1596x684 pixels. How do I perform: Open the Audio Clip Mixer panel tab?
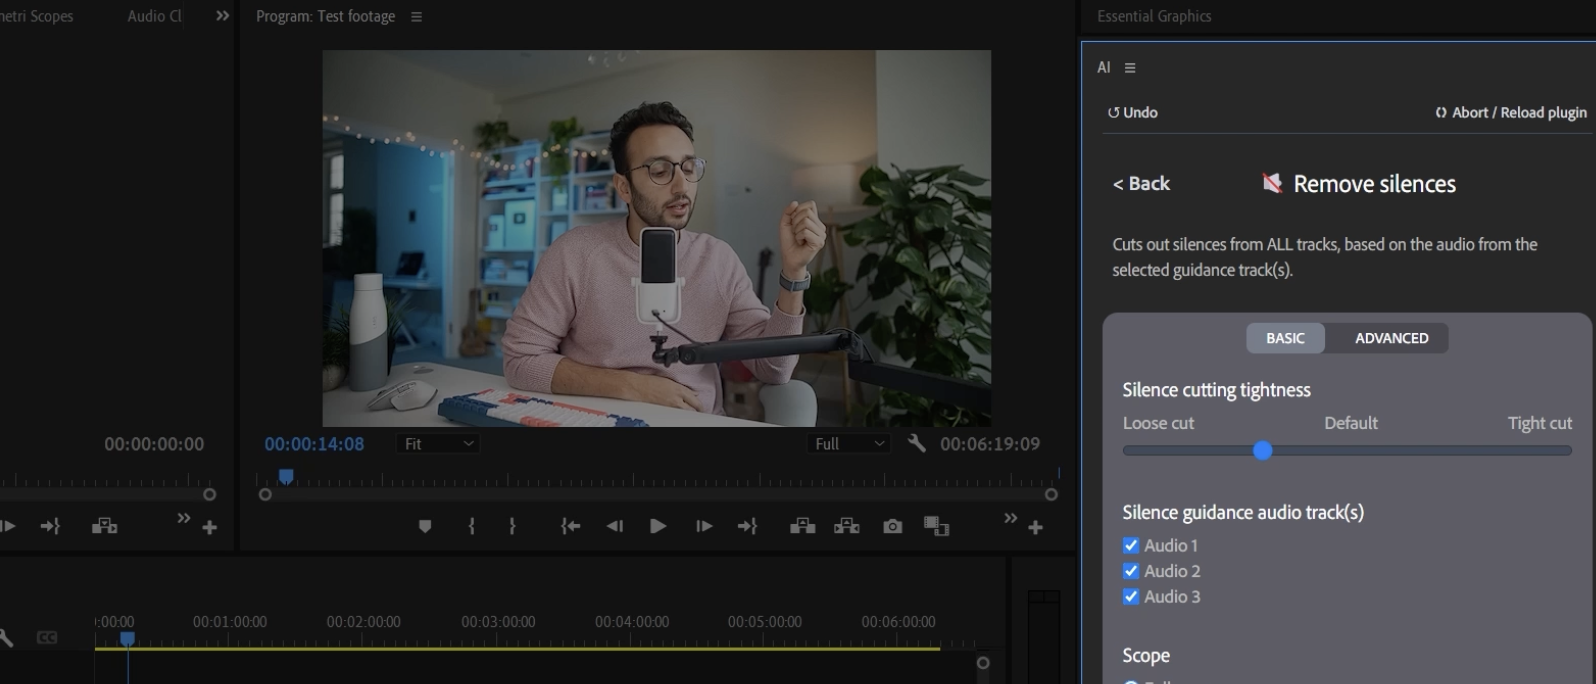155,16
